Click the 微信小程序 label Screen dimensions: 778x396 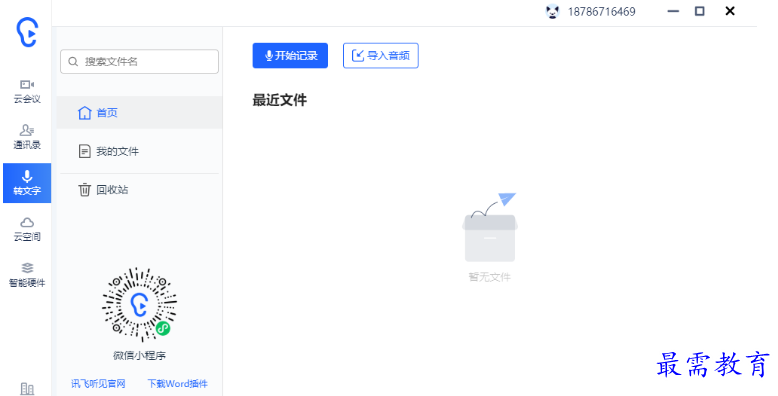coord(139,355)
